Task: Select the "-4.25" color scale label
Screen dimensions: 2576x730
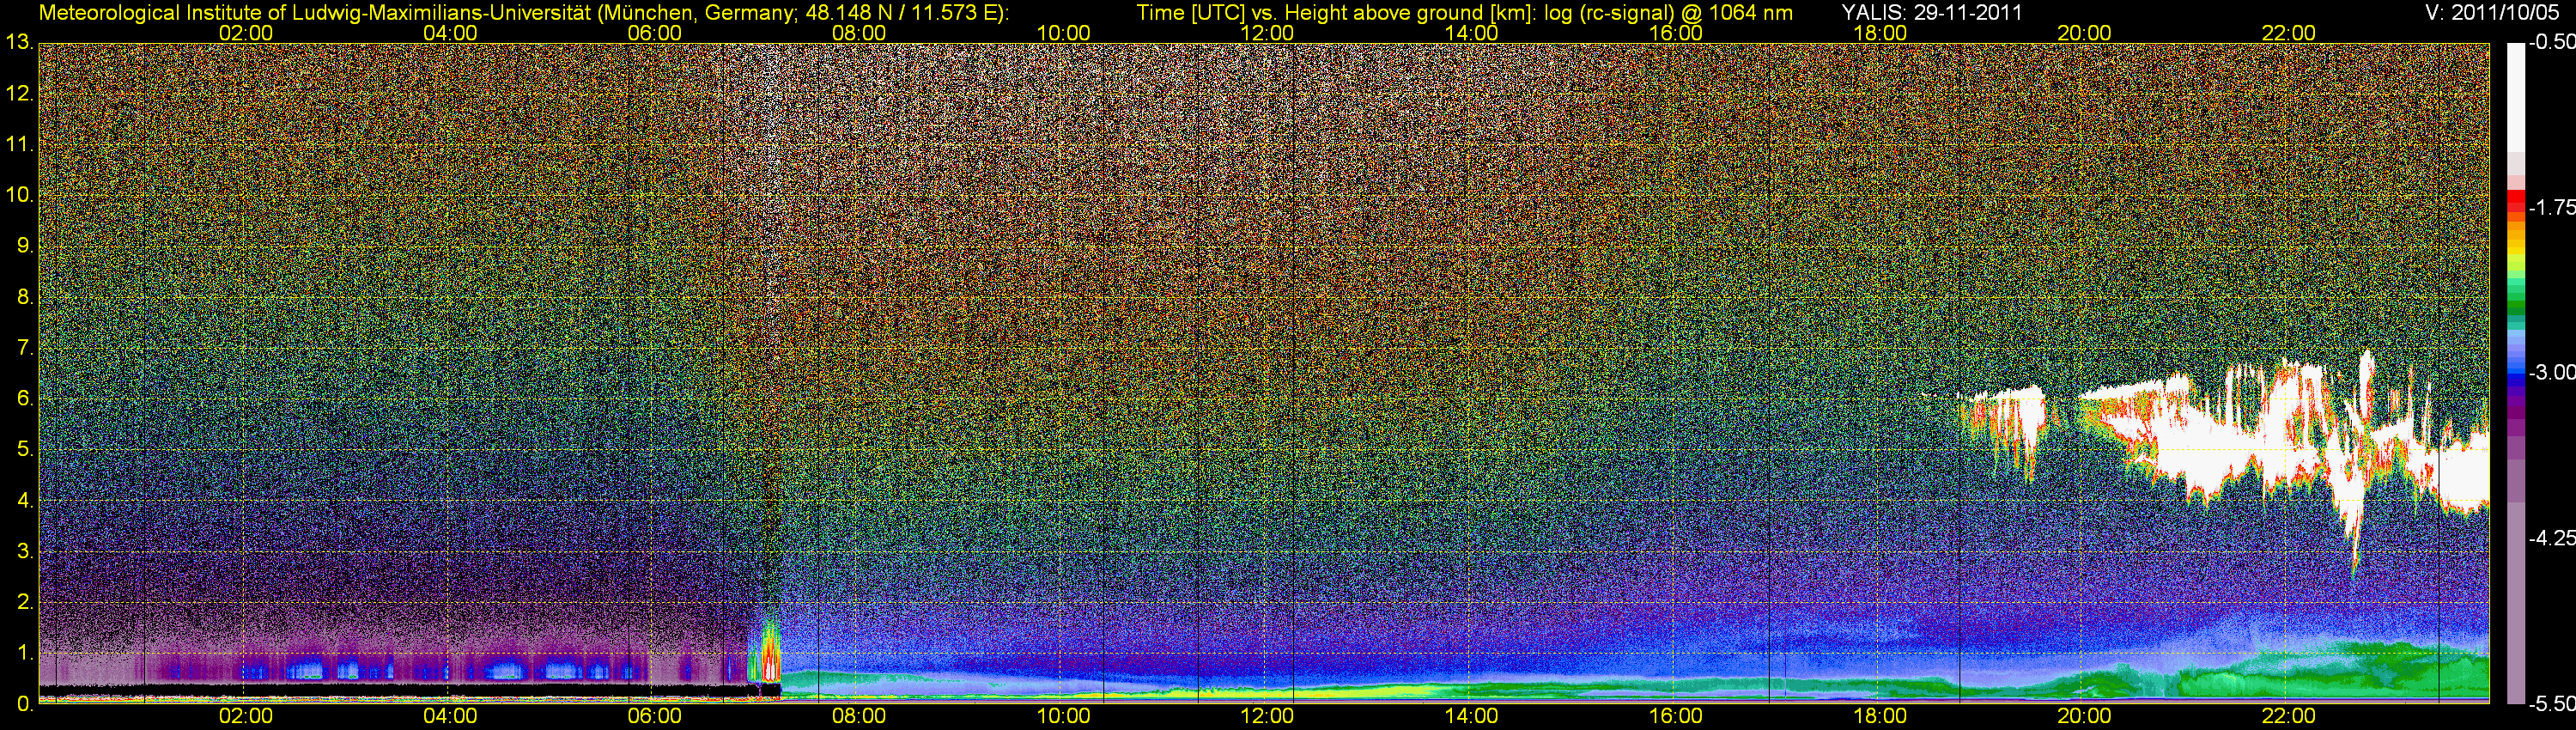Action: click(x=2552, y=538)
